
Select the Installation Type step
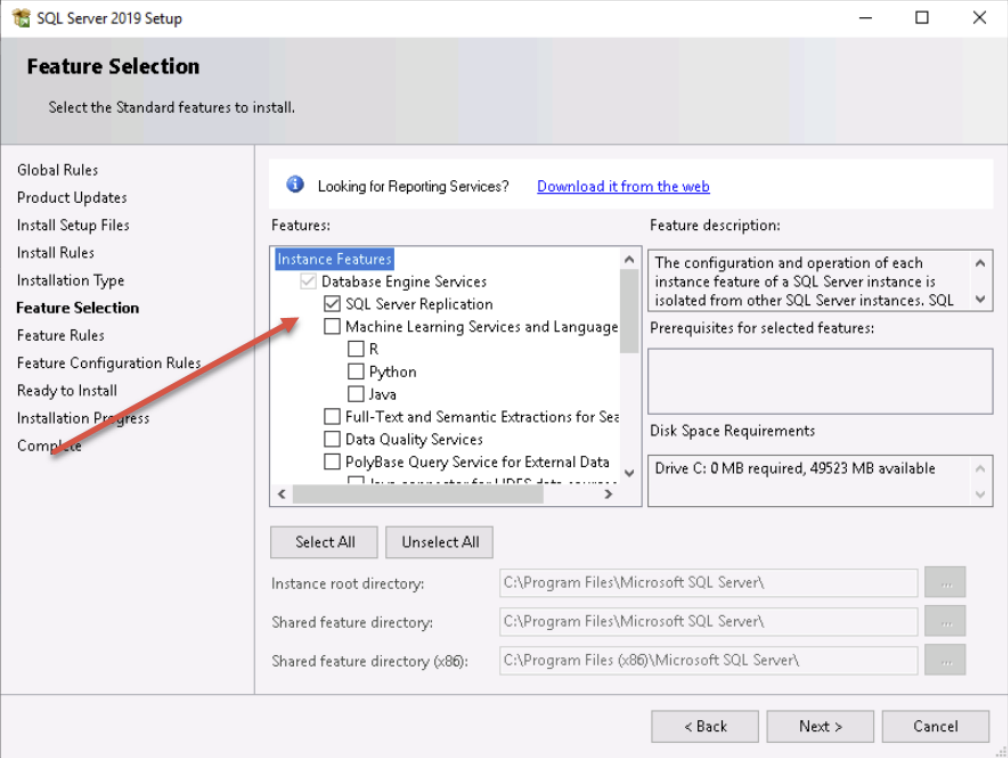pos(71,280)
